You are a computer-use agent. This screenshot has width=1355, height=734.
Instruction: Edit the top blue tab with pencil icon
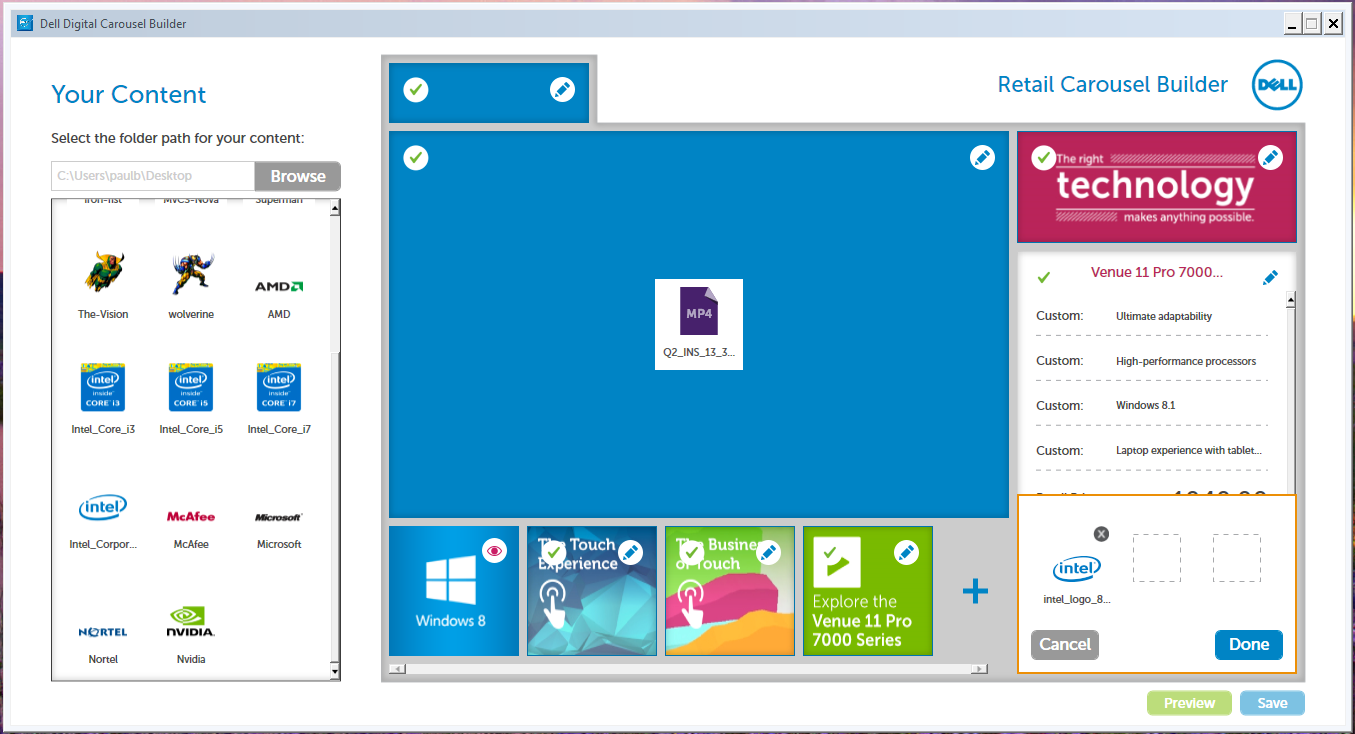point(562,90)
